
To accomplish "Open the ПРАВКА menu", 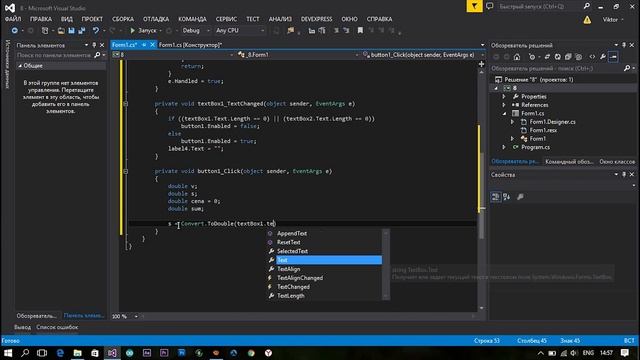I will click(41, 19).
